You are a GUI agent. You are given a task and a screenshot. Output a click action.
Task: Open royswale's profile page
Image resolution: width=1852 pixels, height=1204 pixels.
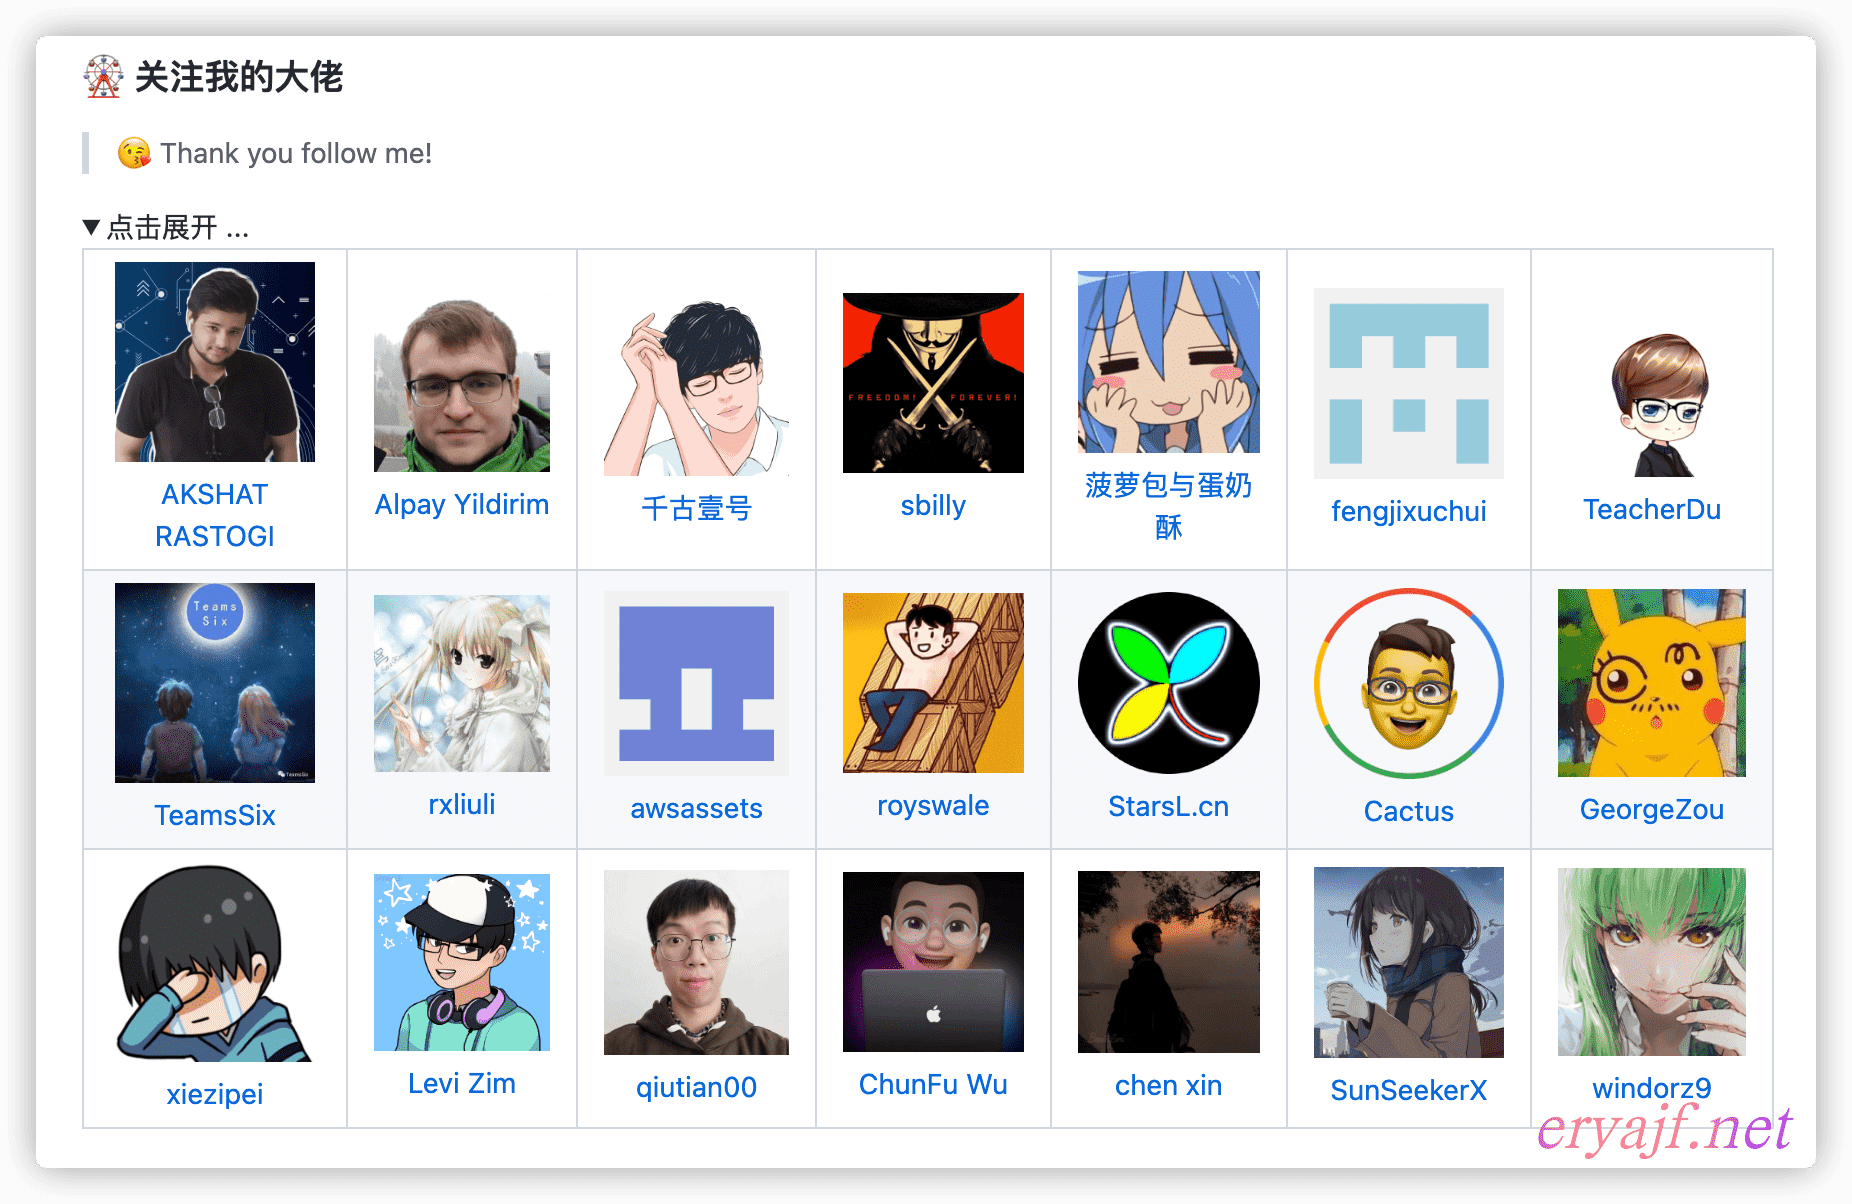coord(932,805)
